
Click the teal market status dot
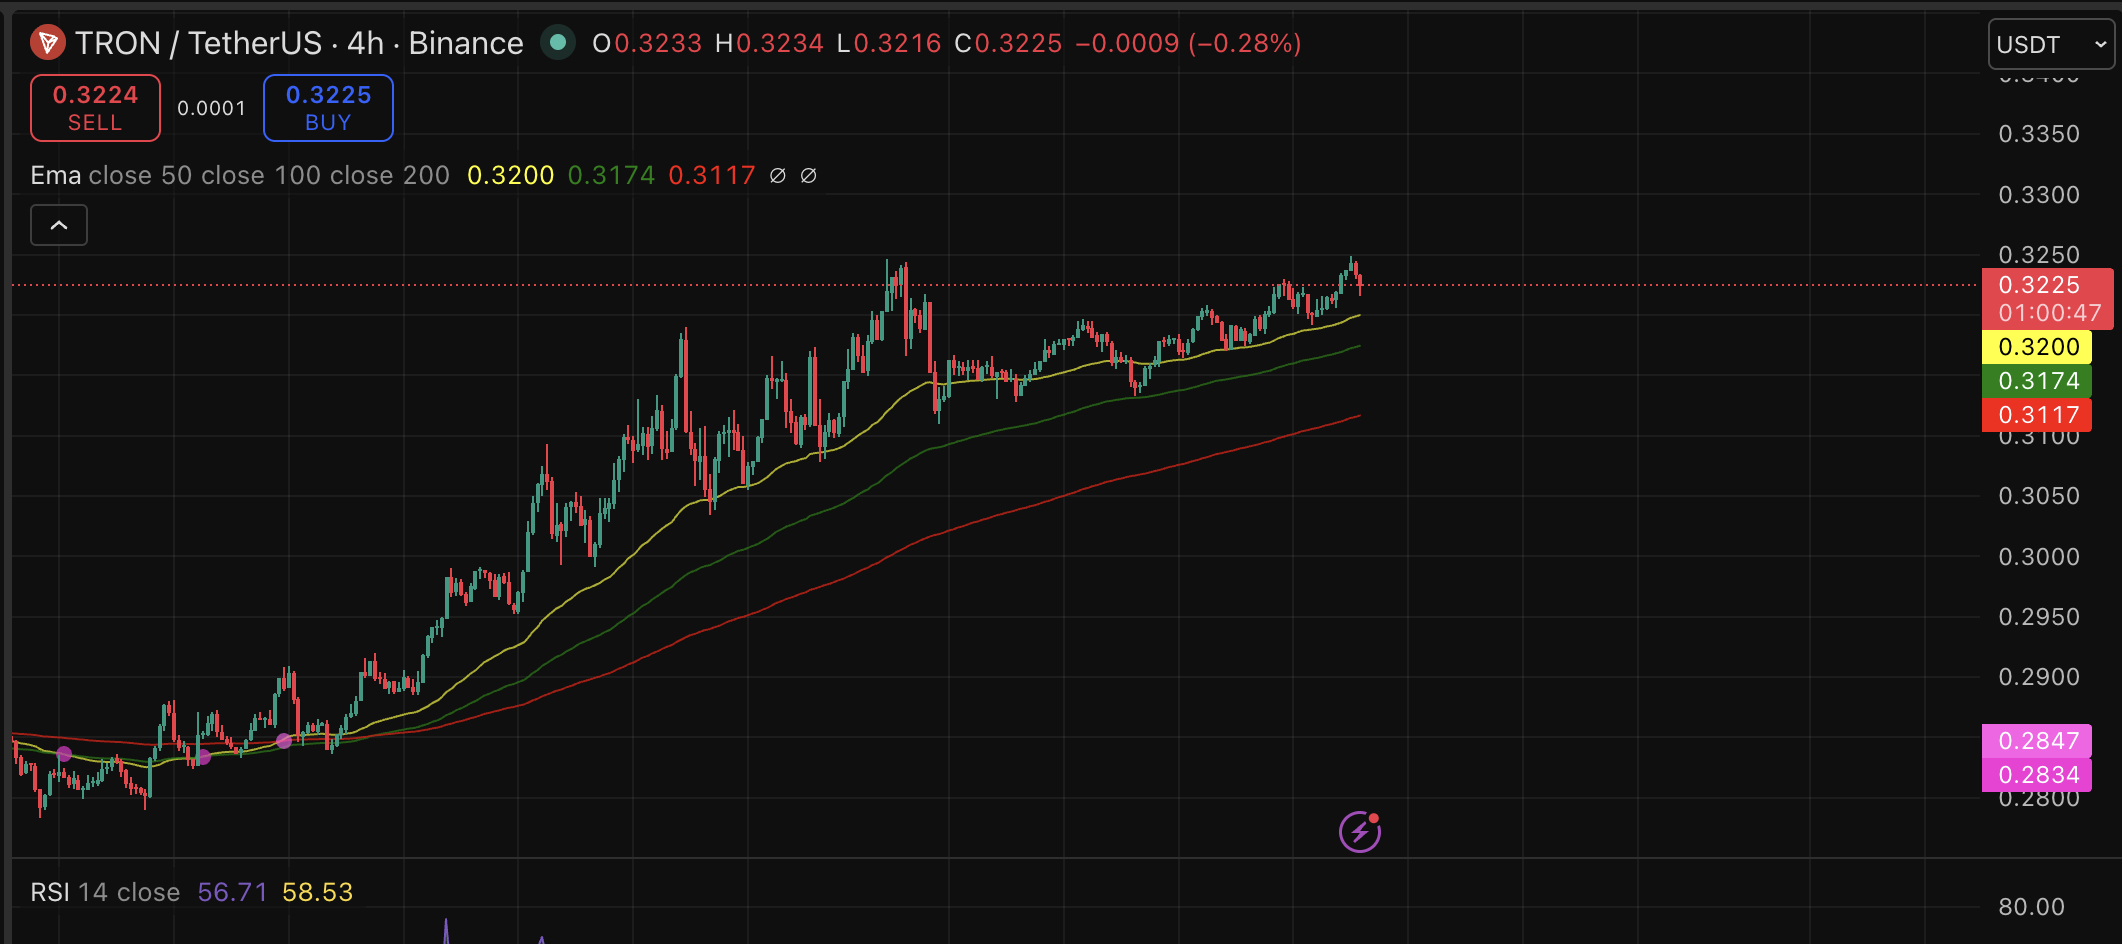557,43
